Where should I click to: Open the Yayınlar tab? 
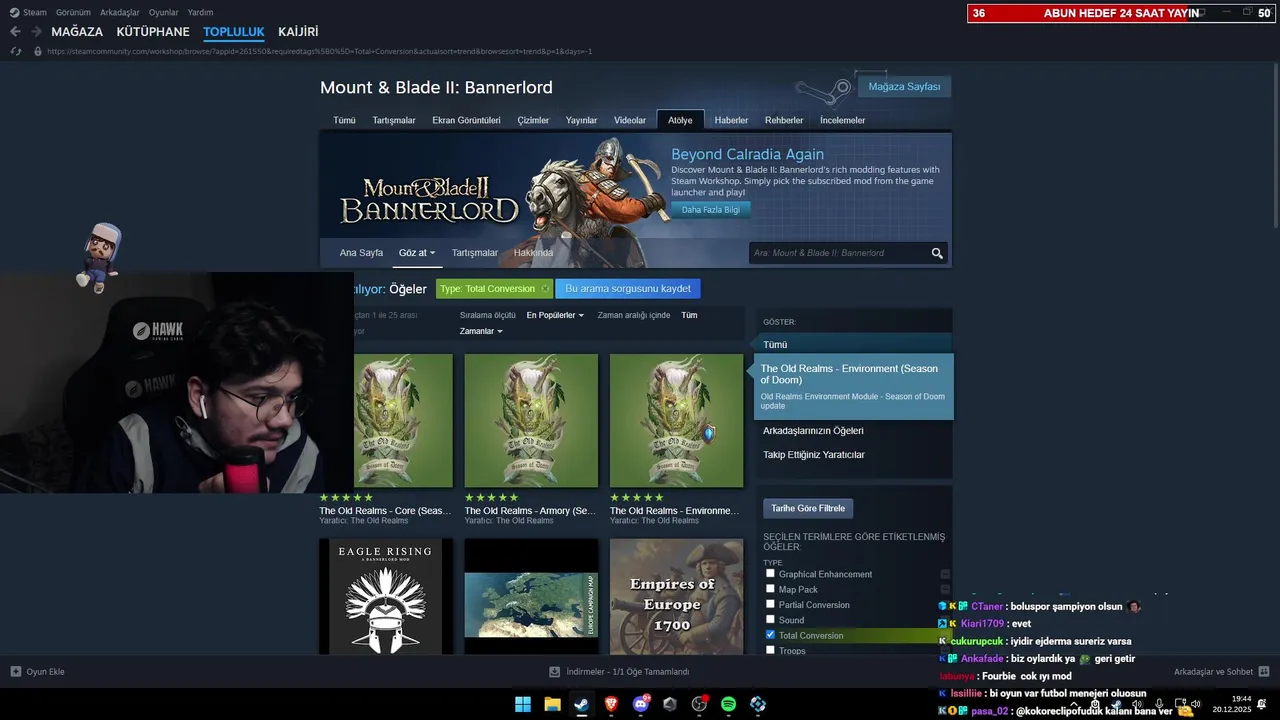(581, 120)
